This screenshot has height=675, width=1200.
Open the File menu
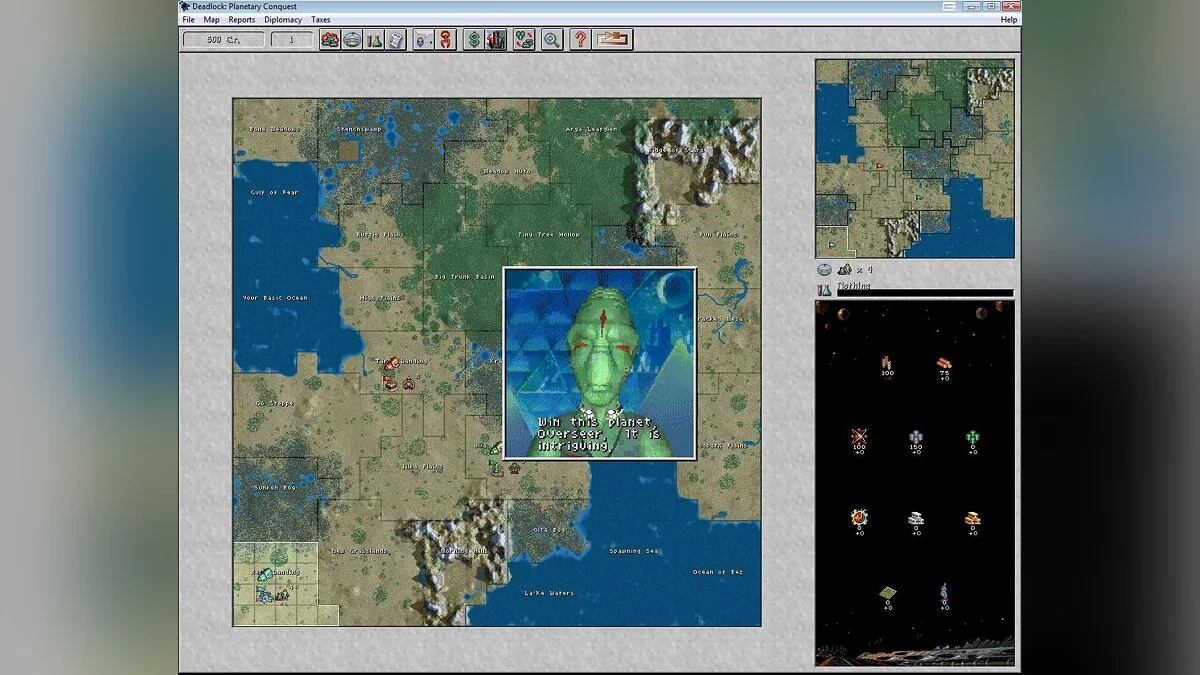click(188, 19)
